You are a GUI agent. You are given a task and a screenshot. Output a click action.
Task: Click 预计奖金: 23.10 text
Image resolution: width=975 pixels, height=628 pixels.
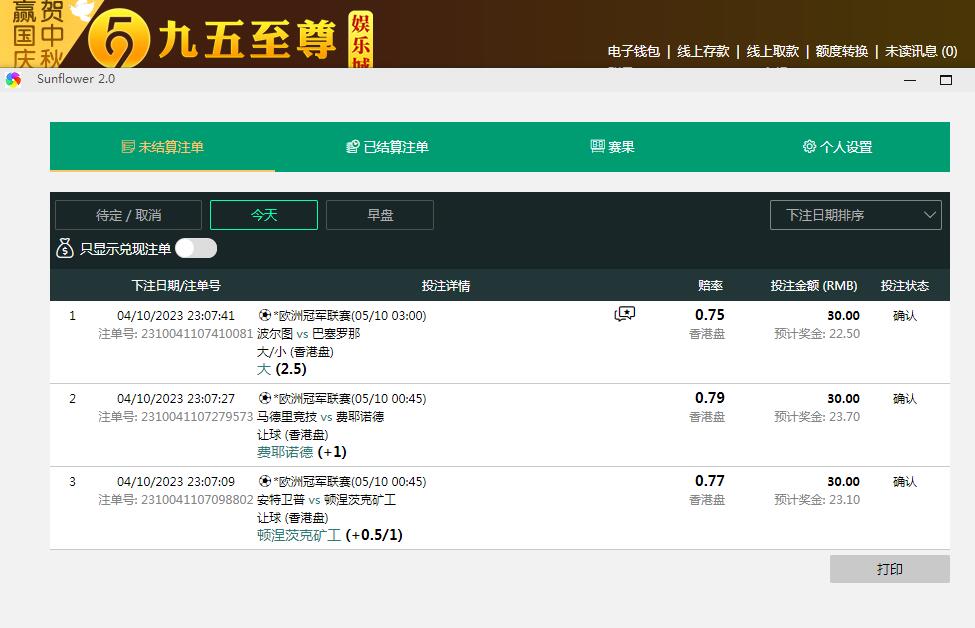(x=817, y=500)
